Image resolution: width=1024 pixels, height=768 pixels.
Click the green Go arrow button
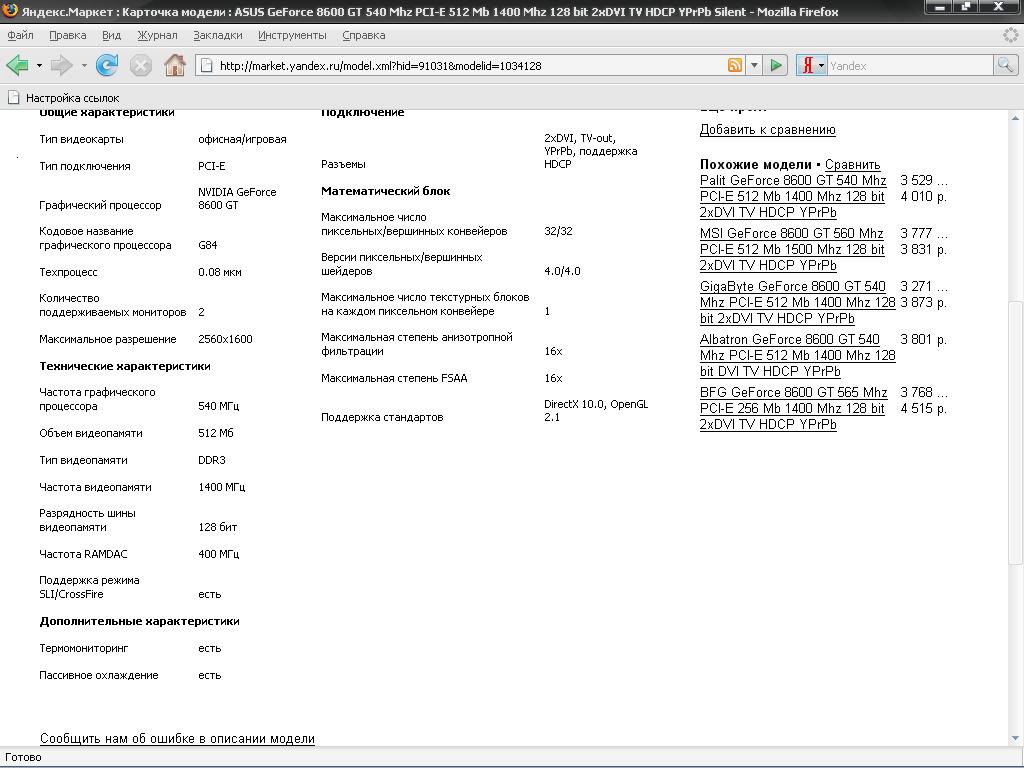776,65
